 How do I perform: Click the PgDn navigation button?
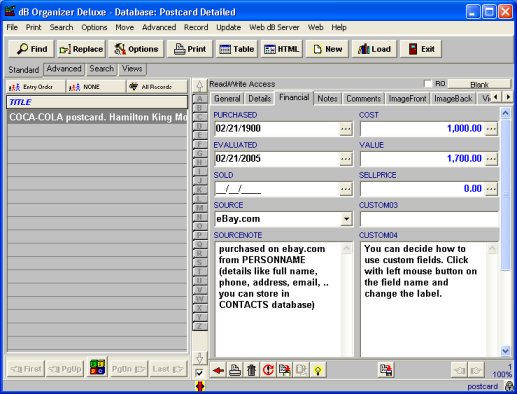coord(128,369)
